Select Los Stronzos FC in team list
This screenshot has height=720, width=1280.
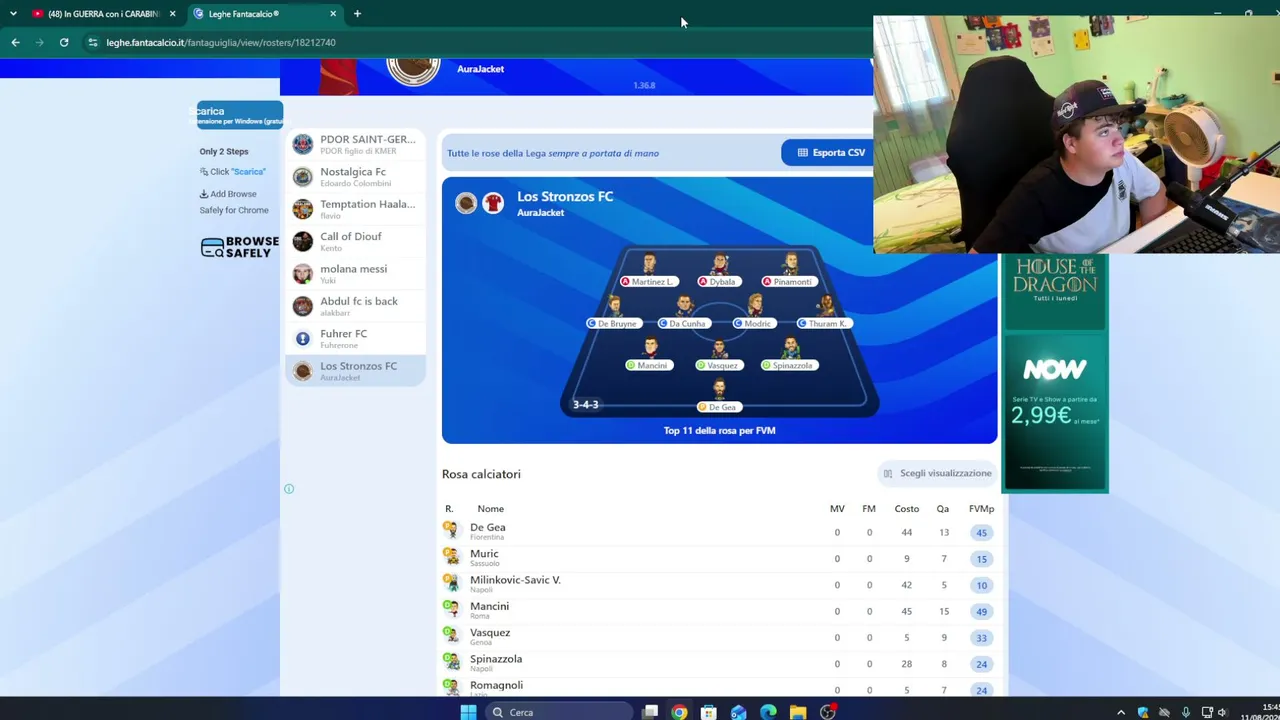(355, 371)
